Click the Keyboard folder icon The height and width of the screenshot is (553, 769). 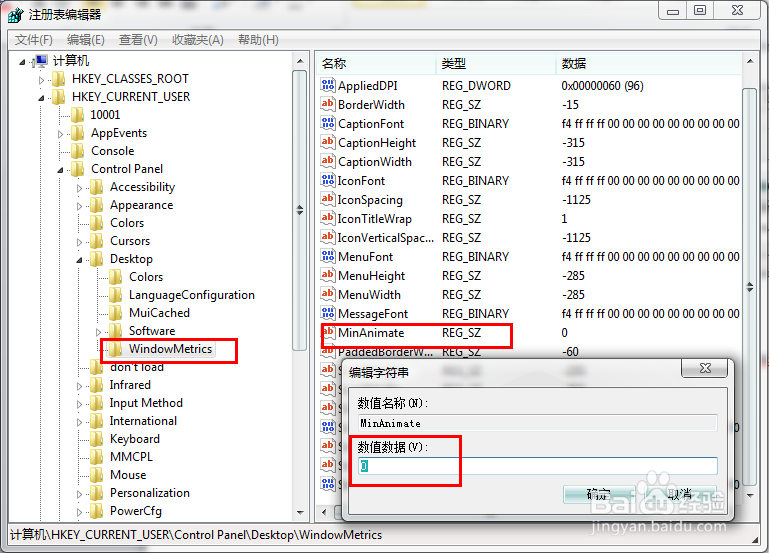(97, 439)
